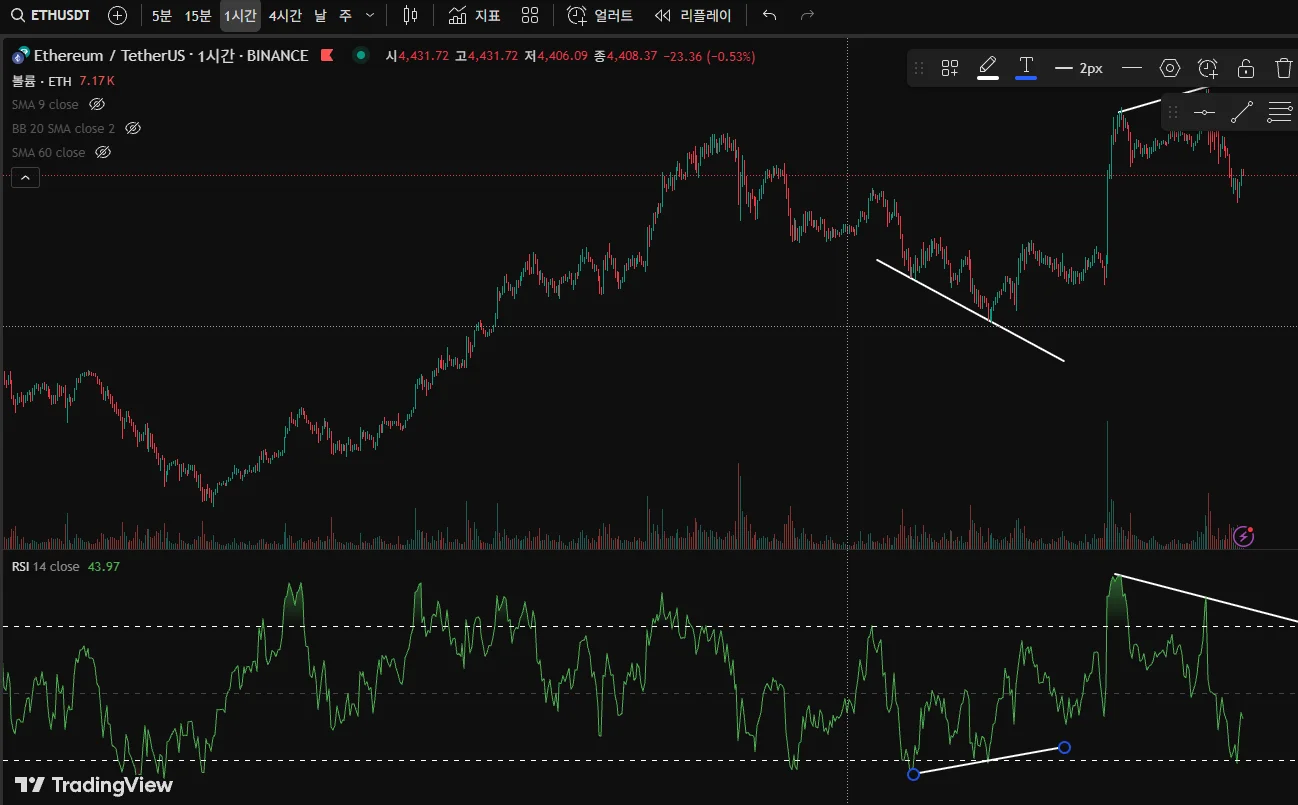The width and height of the screenshot is (1298, 805).
Task: Select the Fib retracement tool
Action: coord(1280,112)
